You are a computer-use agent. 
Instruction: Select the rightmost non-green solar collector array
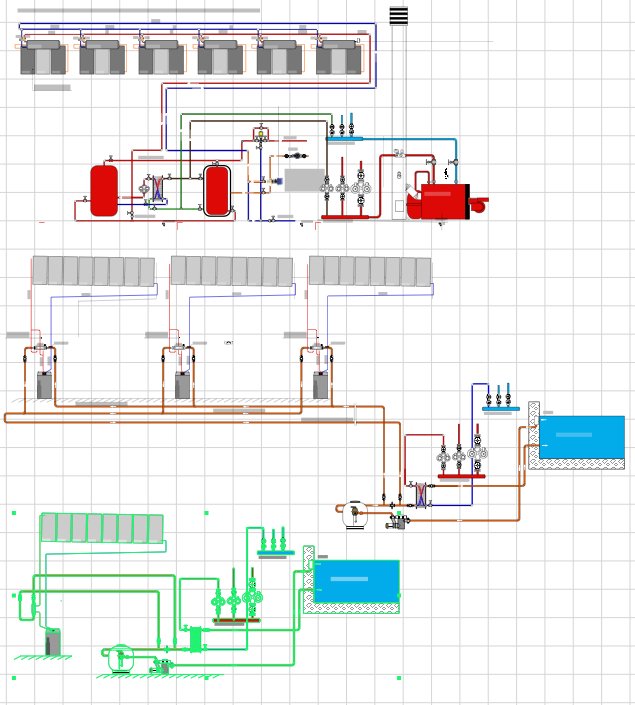(370, 271)
